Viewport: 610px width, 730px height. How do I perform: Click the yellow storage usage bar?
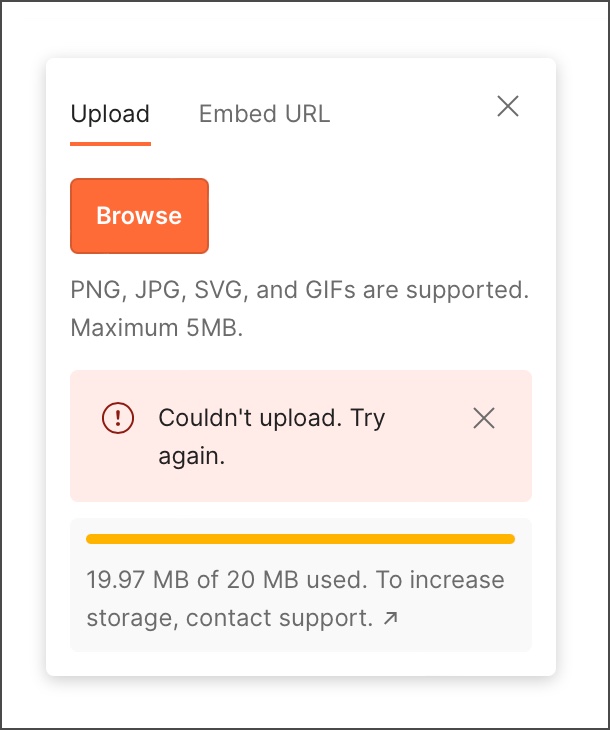(x=300, y=539)
